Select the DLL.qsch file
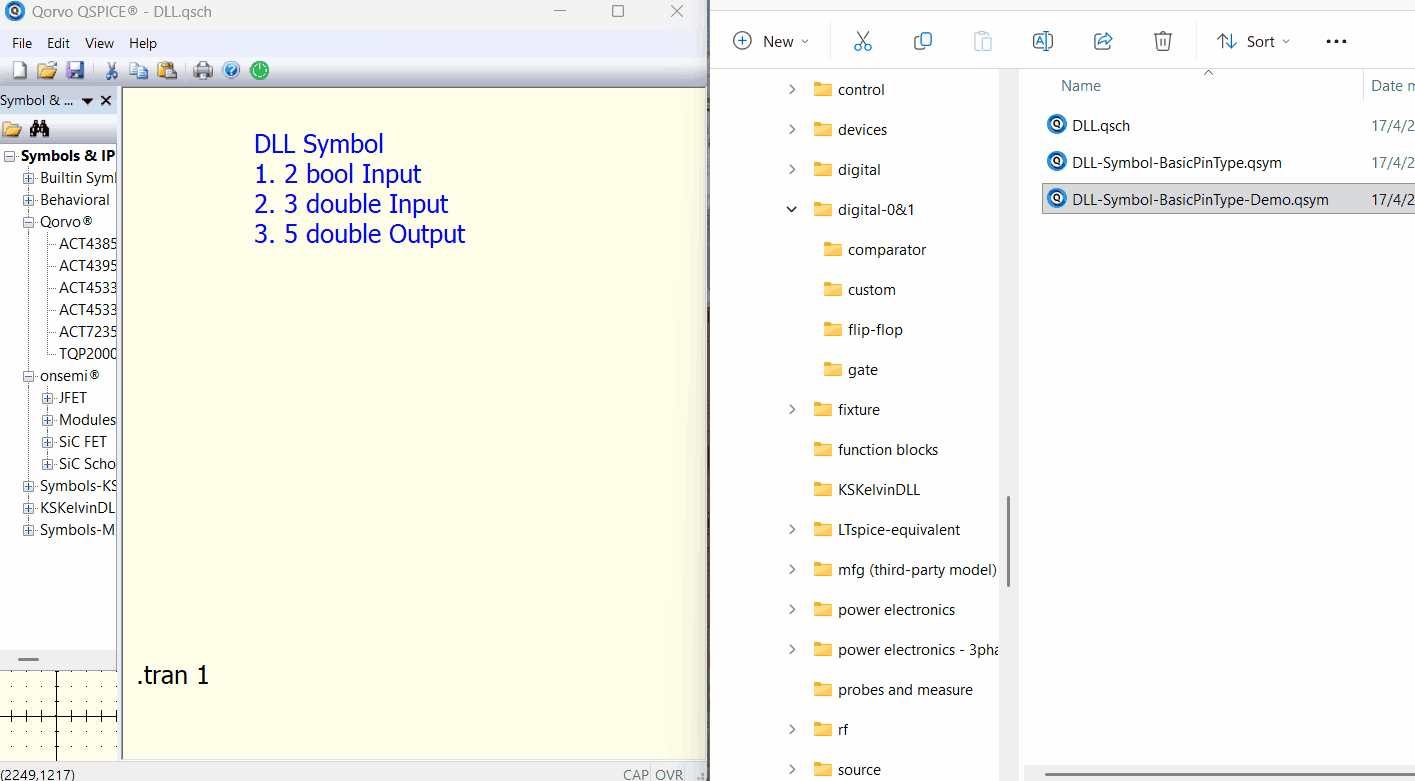This screenshot has width=1415, height=781. (x=1100, y=125)
